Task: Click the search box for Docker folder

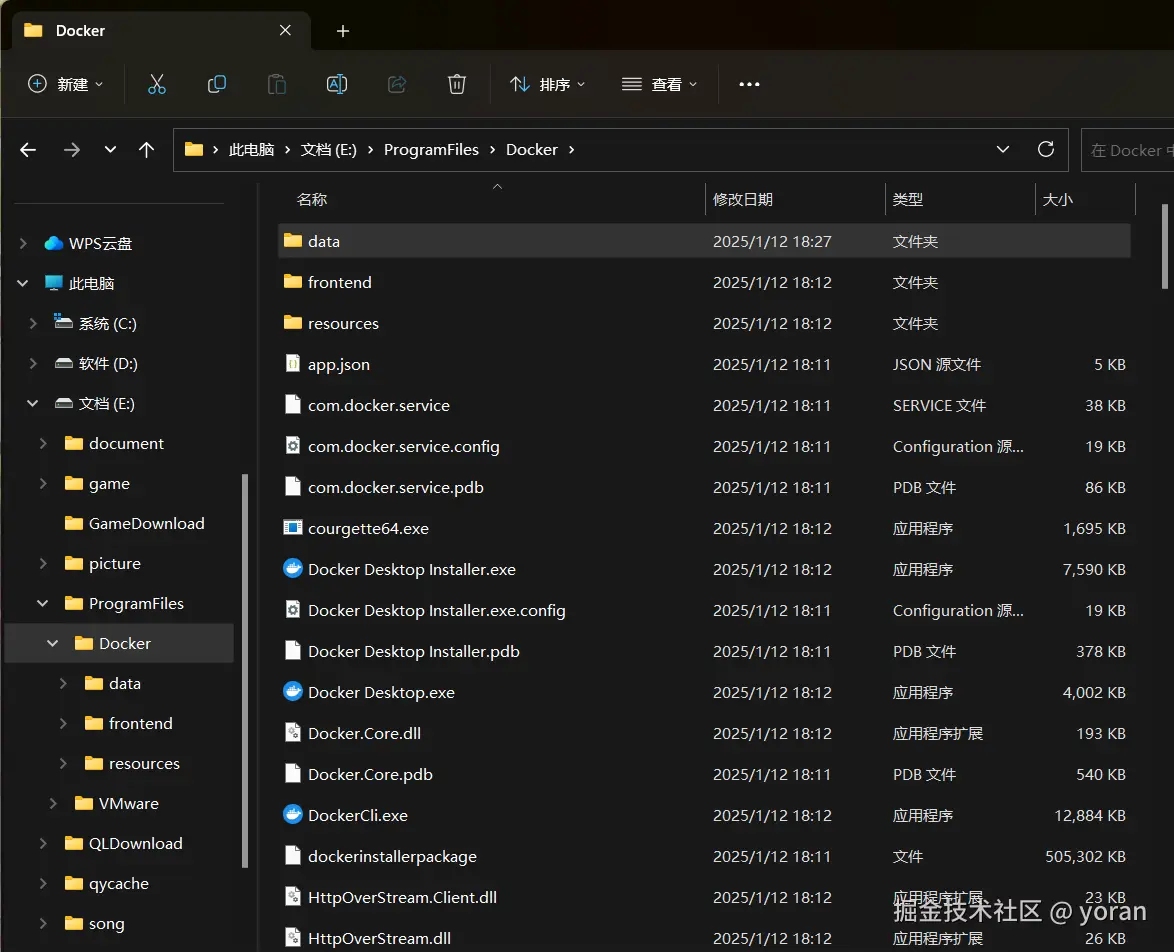Action: click(x=1128, y=150)
